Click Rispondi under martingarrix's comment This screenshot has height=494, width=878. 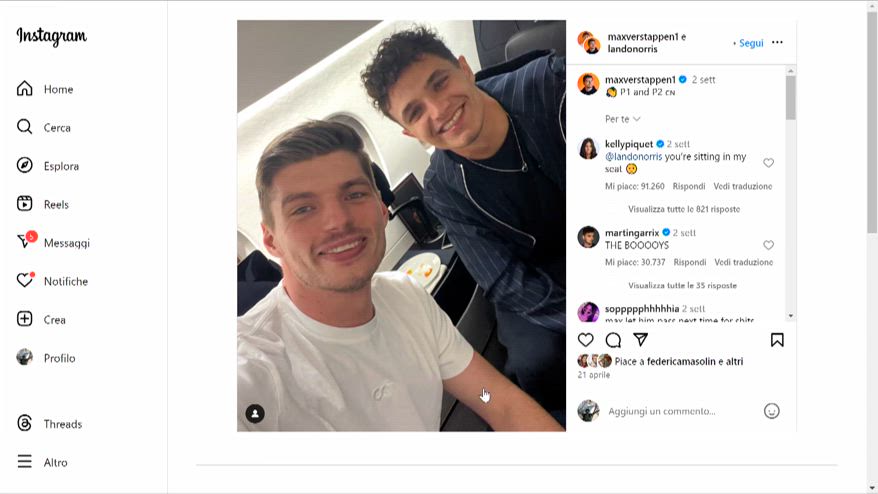point(690,262)
